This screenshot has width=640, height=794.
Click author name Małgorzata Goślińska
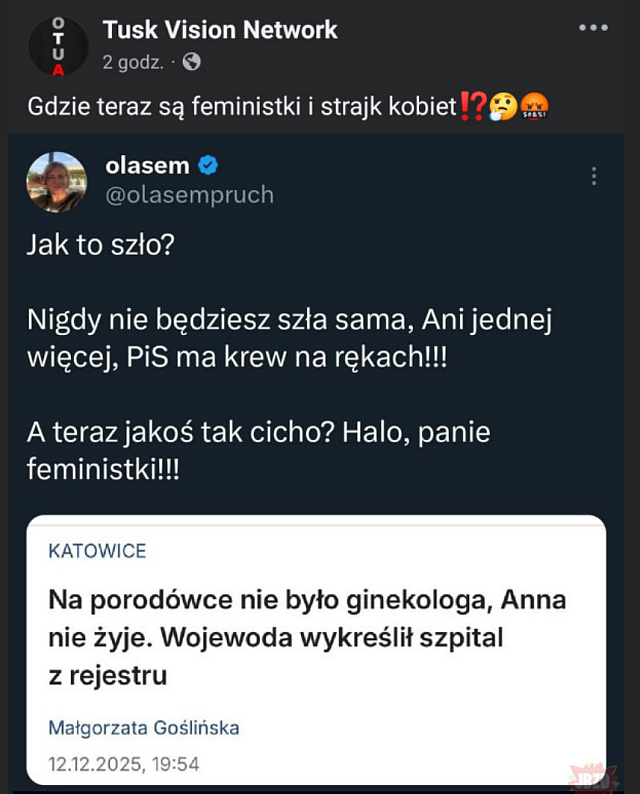[x=144, y=727]
